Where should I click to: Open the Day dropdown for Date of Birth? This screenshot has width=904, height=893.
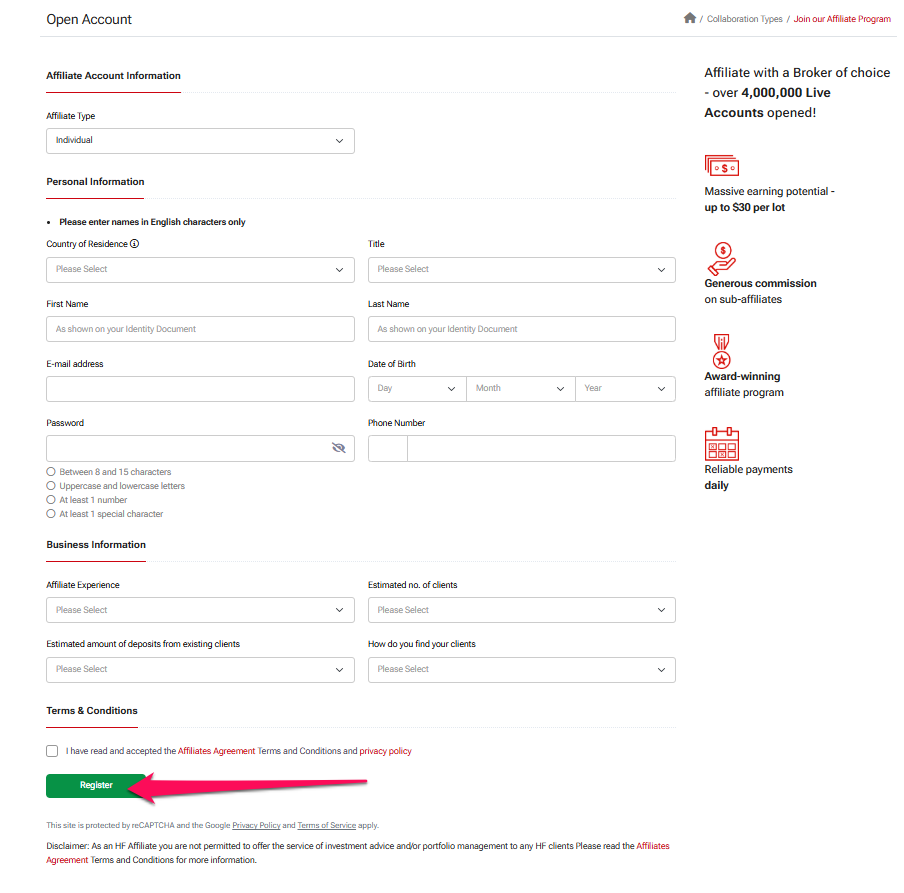coord(417,388)
